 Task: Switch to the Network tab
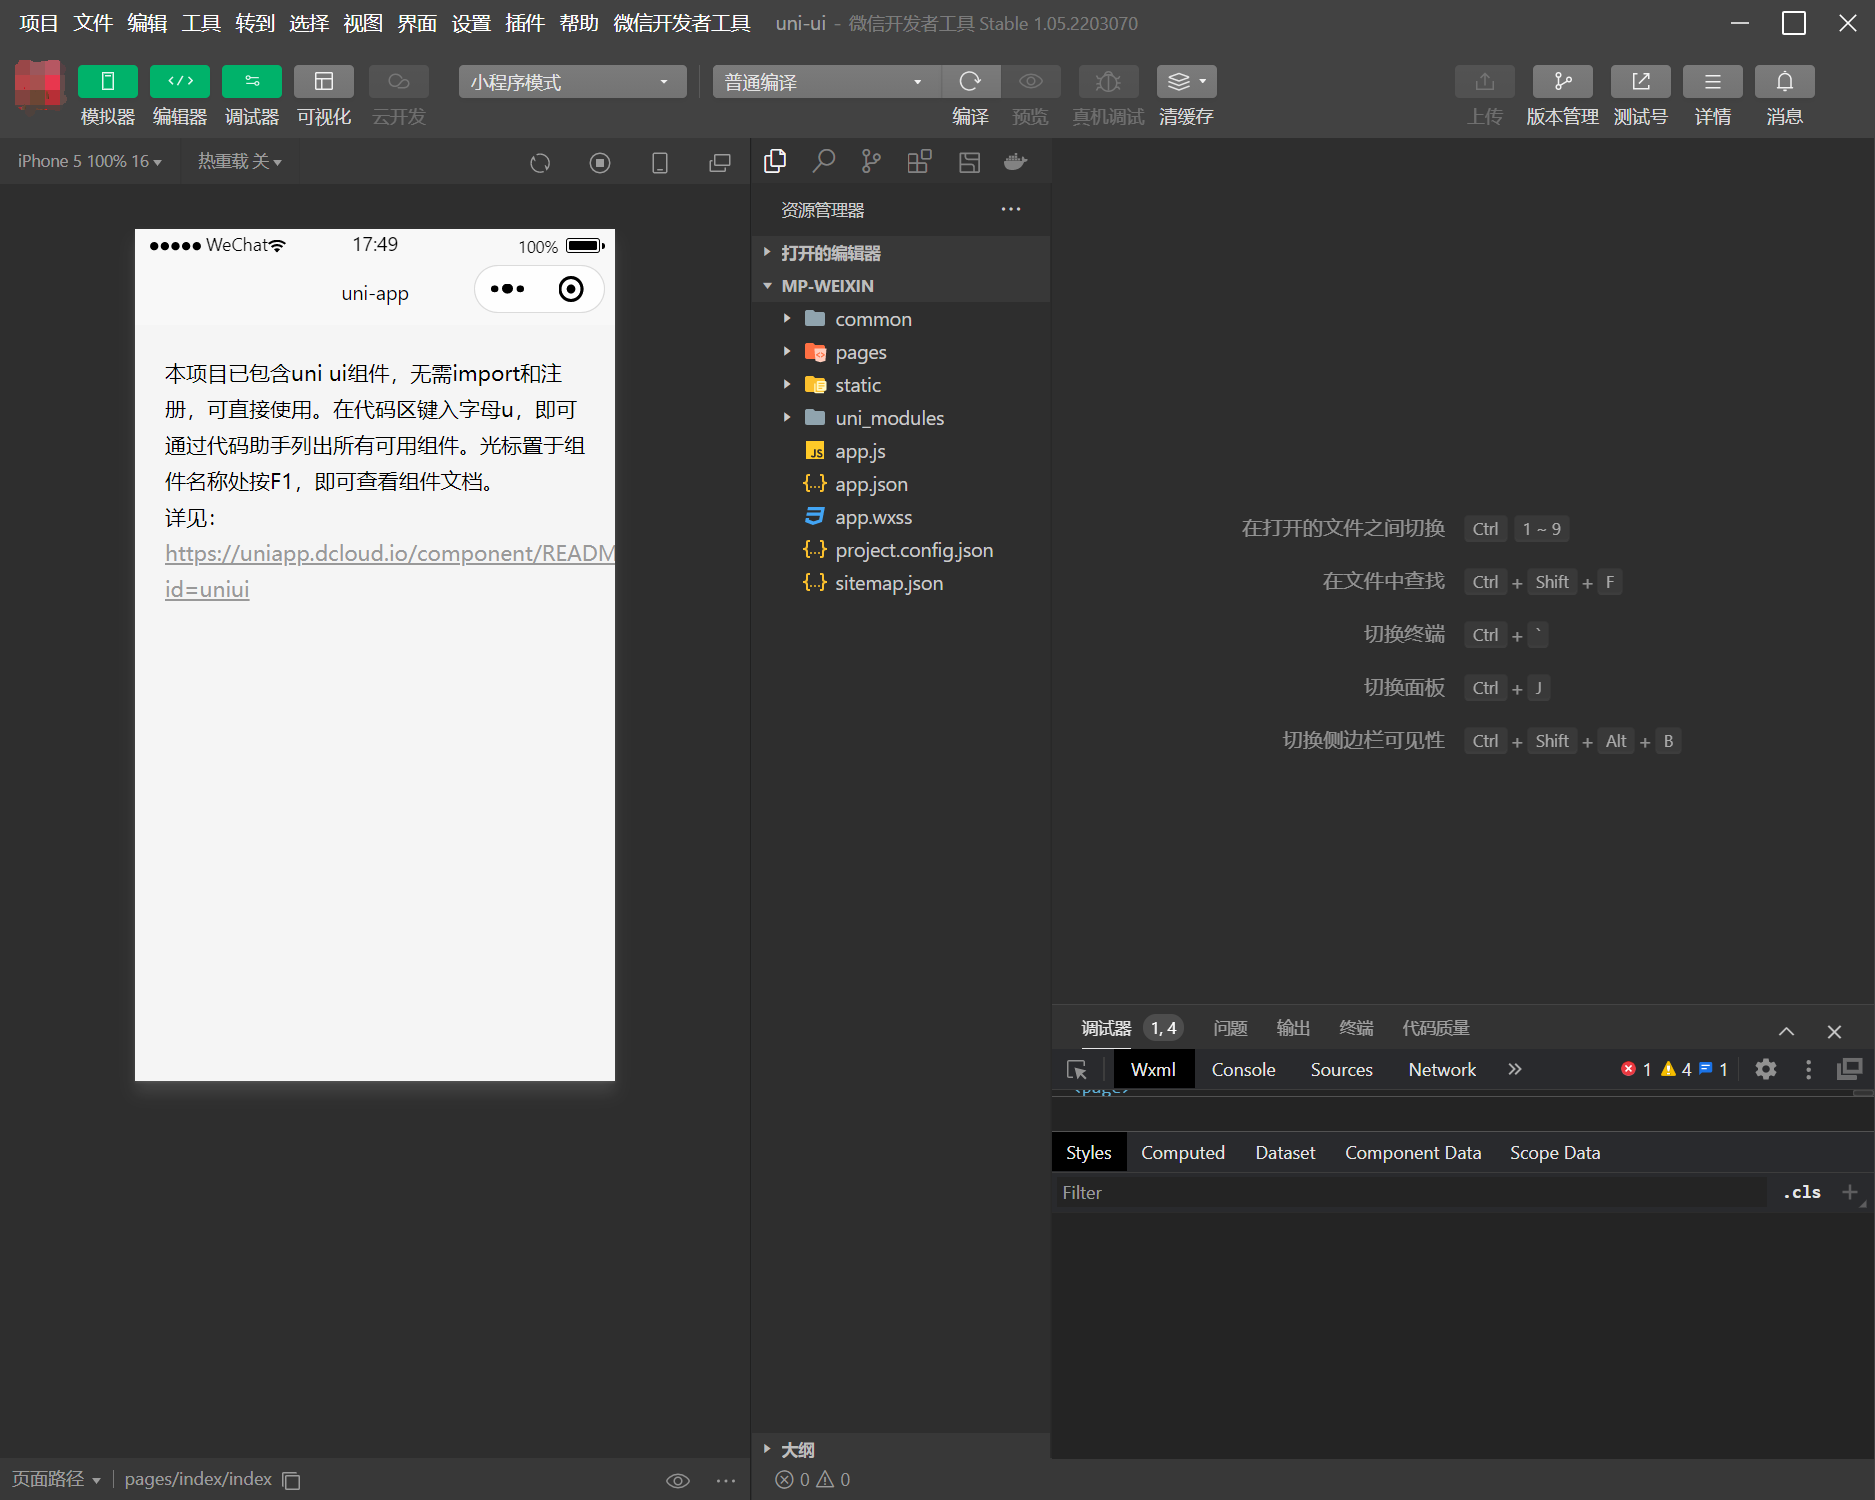pos(1442,1069)
